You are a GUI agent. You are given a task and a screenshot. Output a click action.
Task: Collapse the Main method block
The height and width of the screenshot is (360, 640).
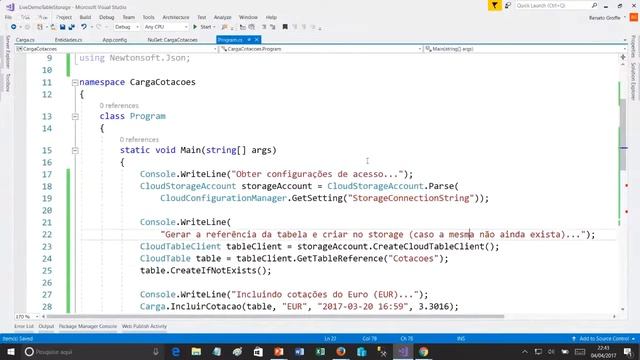[75, 151]
